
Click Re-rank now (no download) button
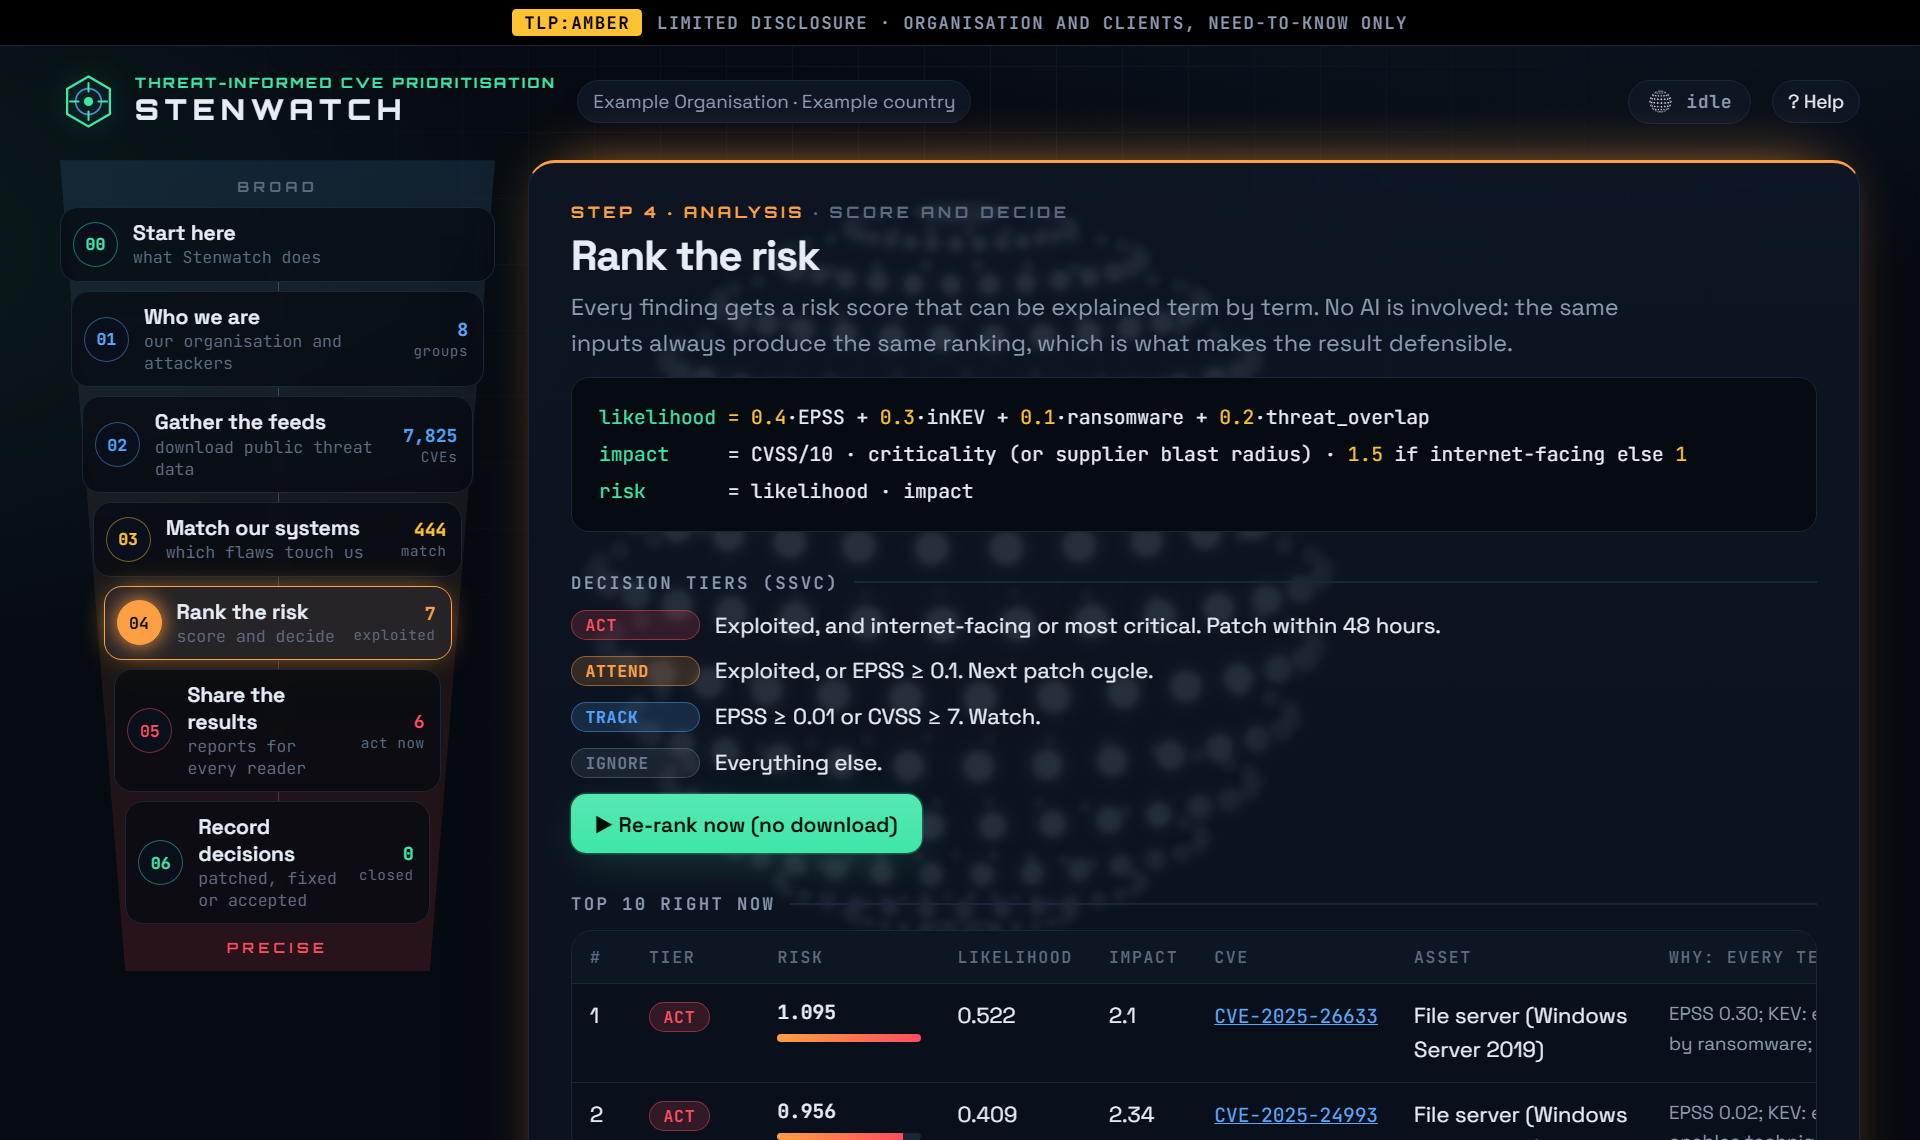[746, 824]
